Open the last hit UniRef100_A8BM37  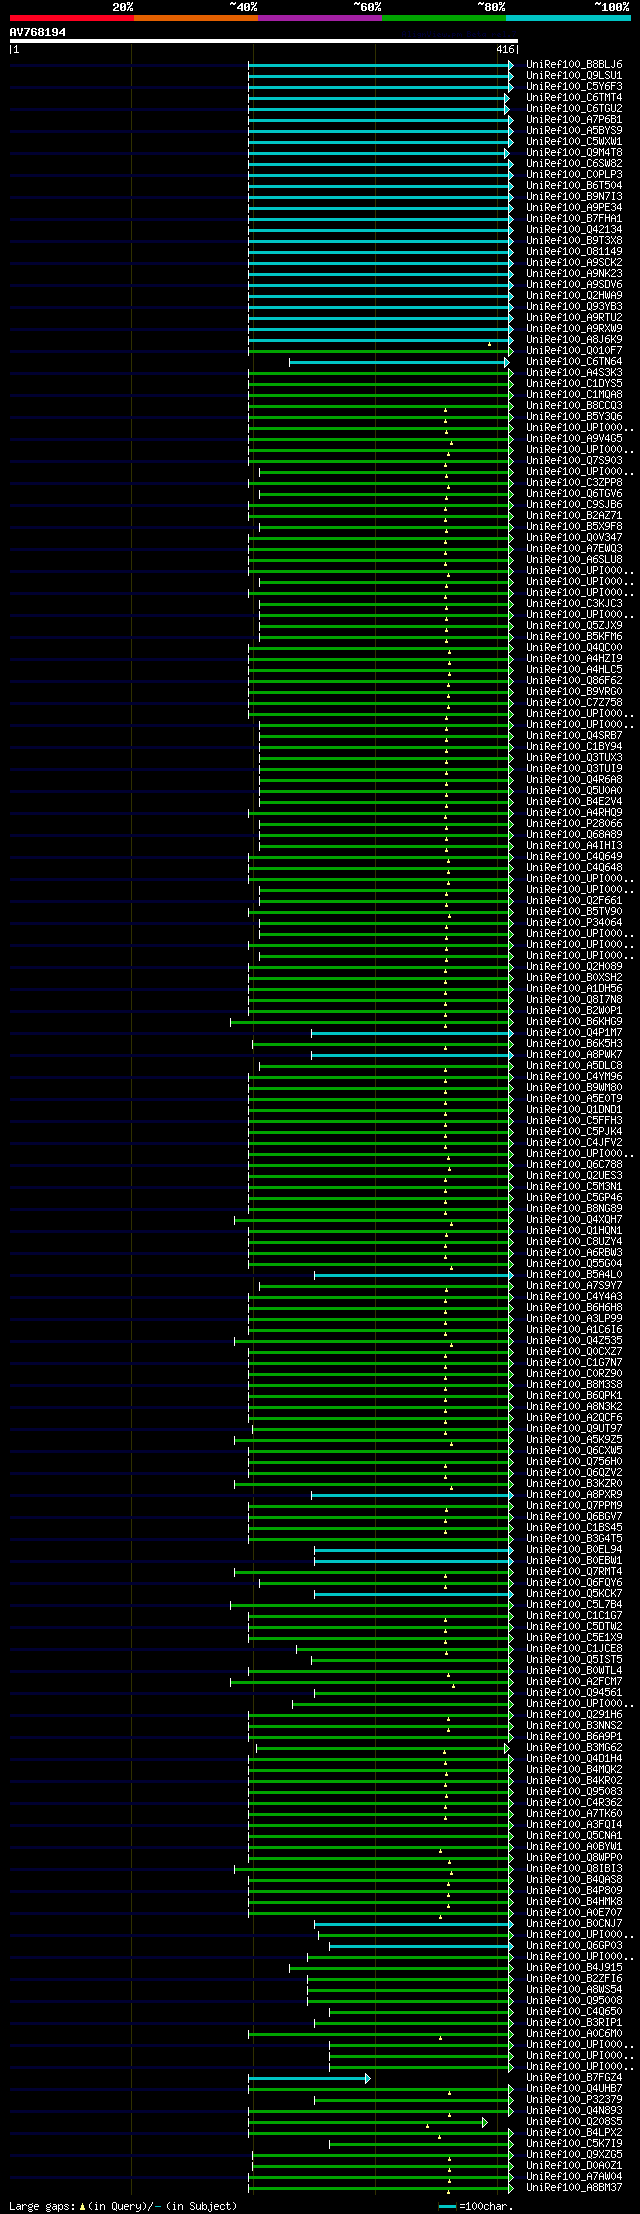[x=574, y=2187]
